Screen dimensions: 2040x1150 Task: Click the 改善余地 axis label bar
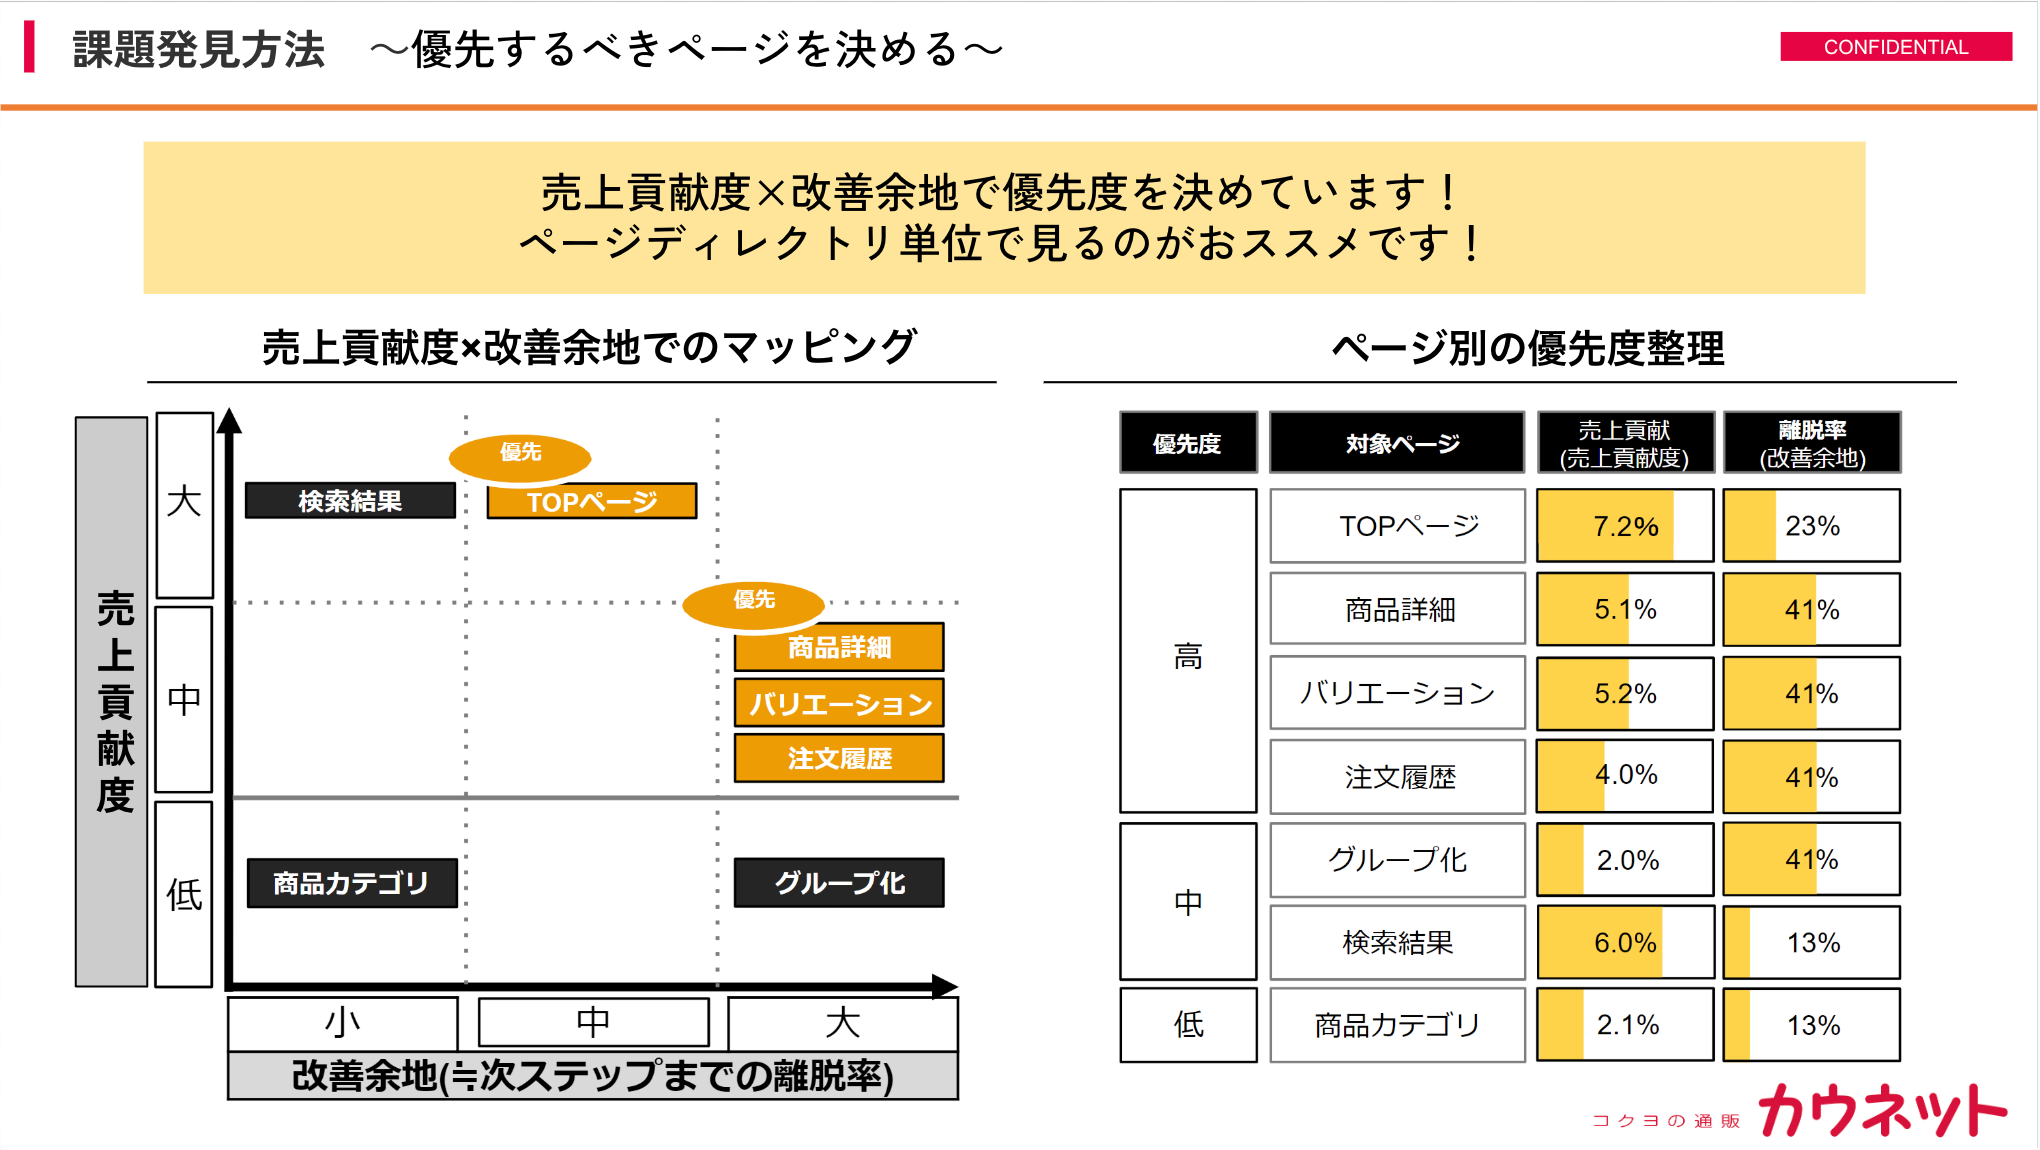(592, 1076)
